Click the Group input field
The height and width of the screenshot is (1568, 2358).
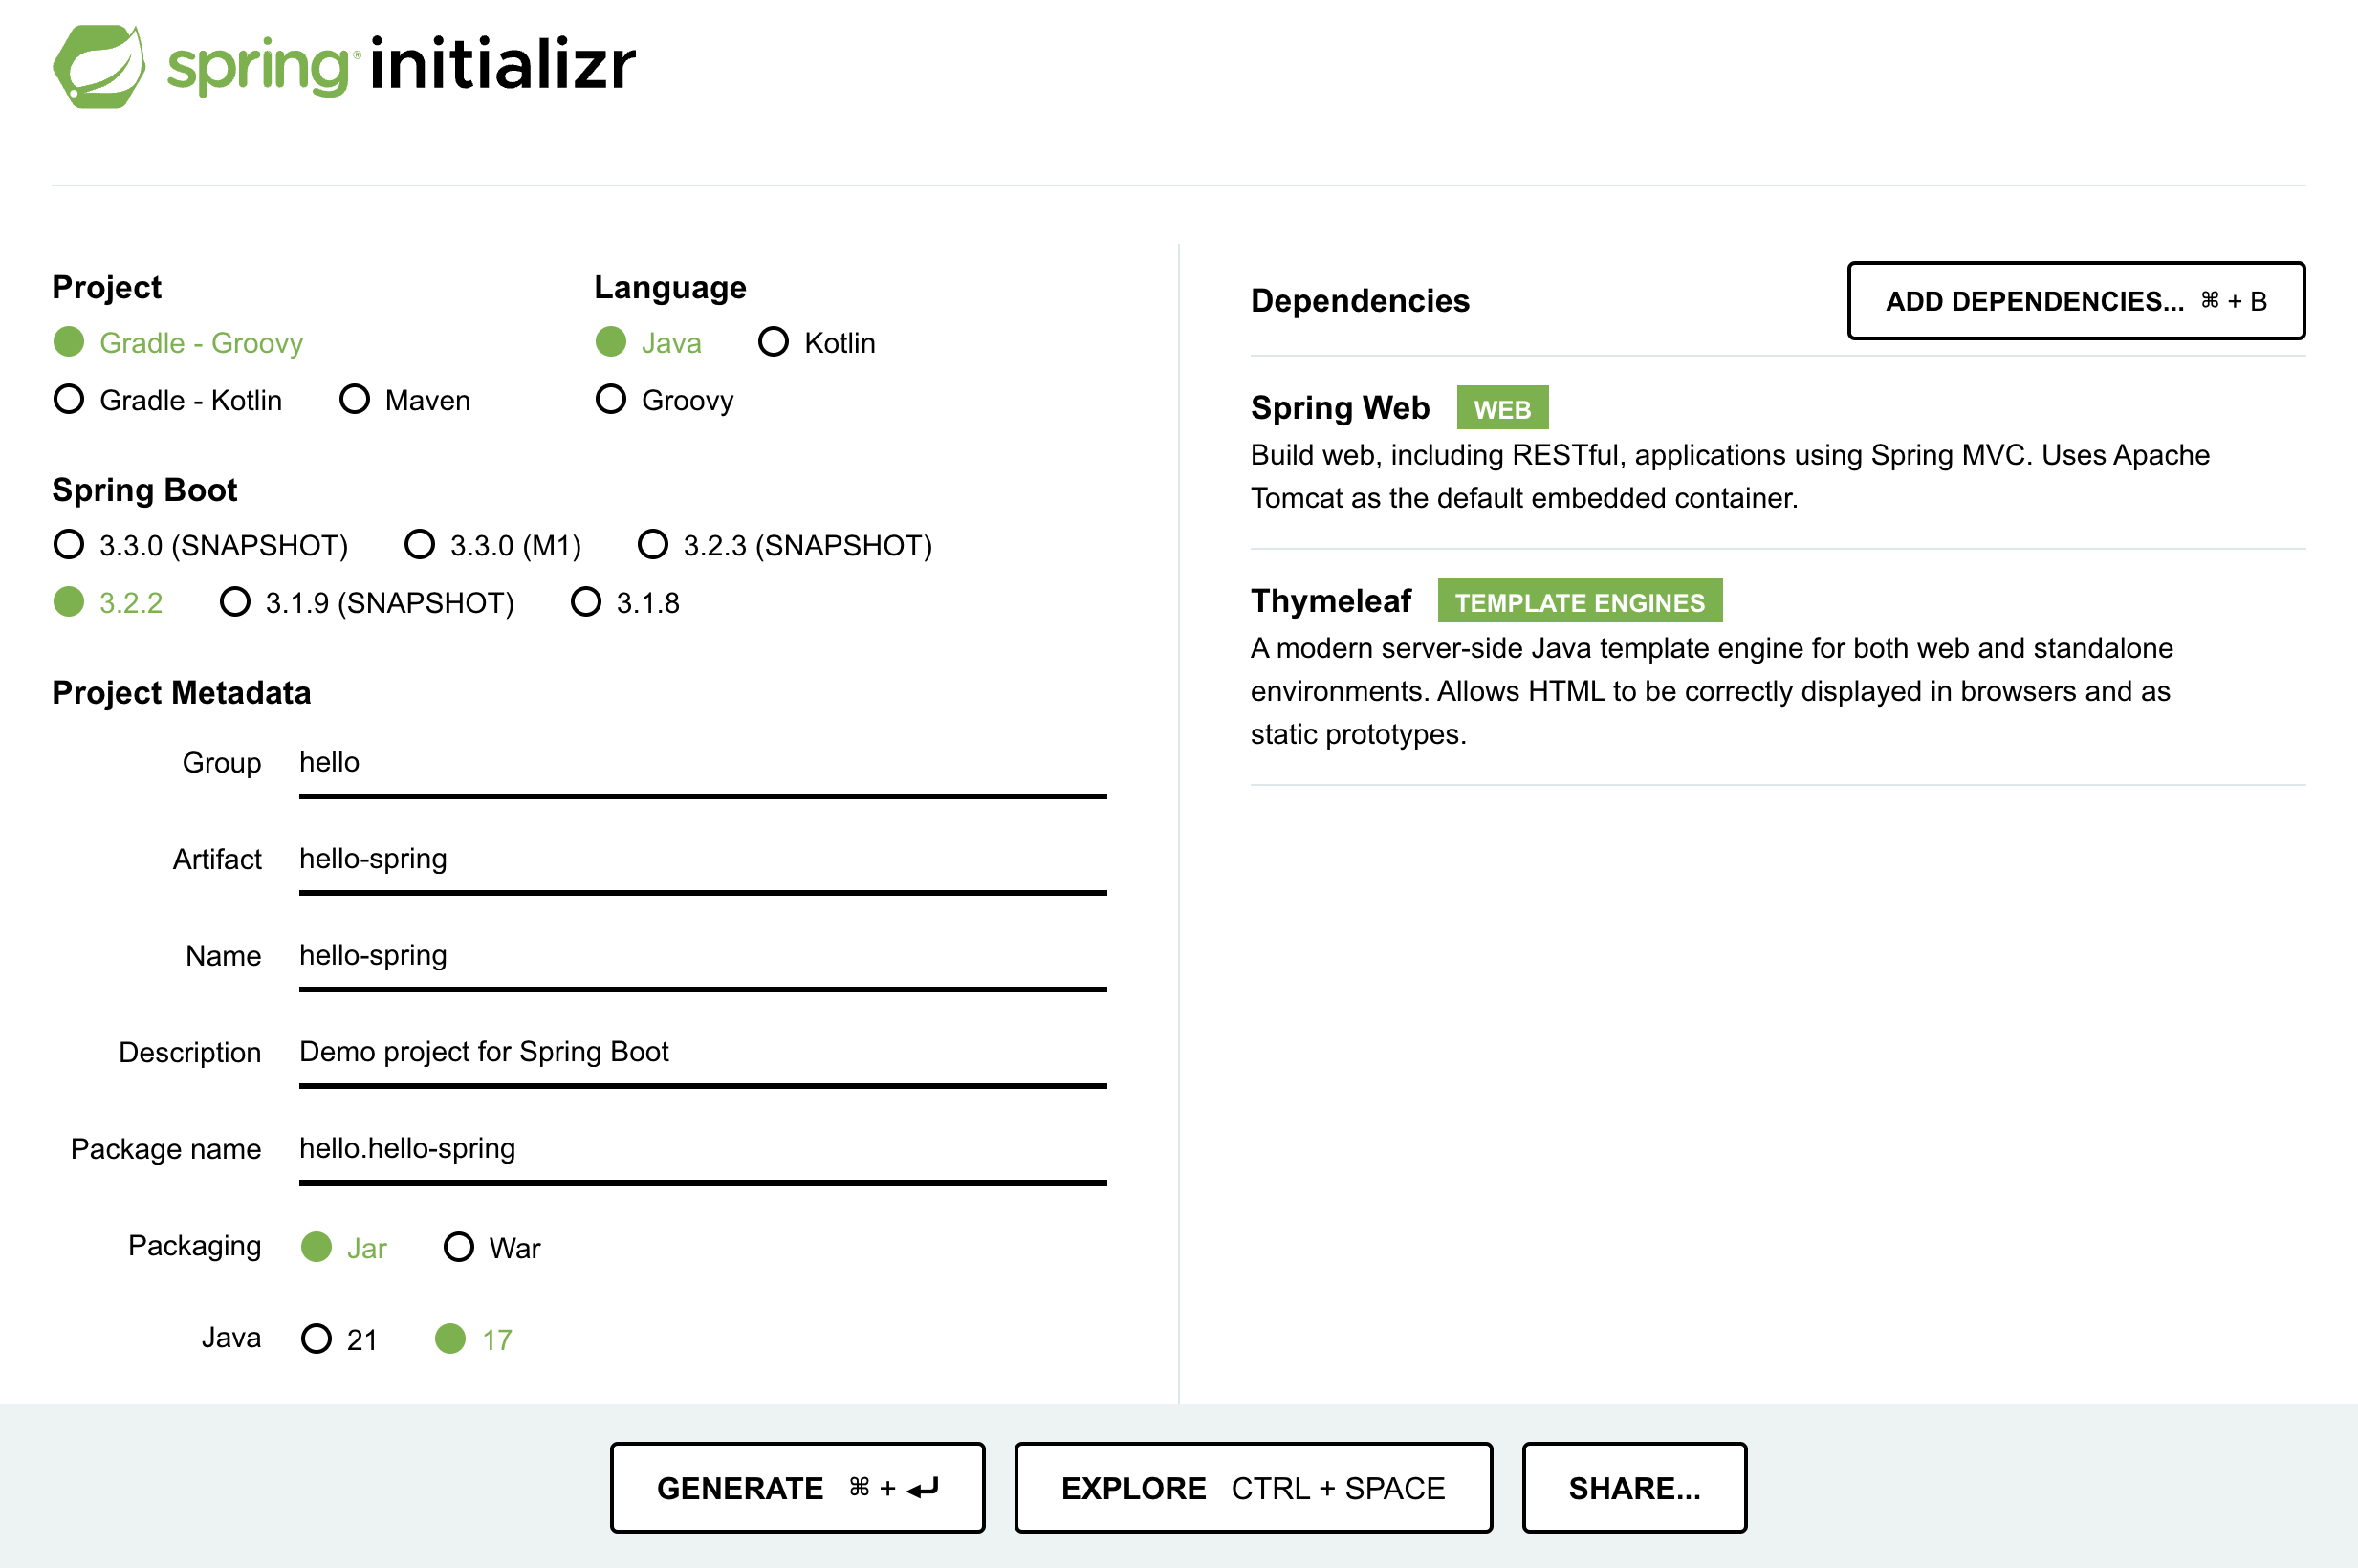tap(702, 763)
